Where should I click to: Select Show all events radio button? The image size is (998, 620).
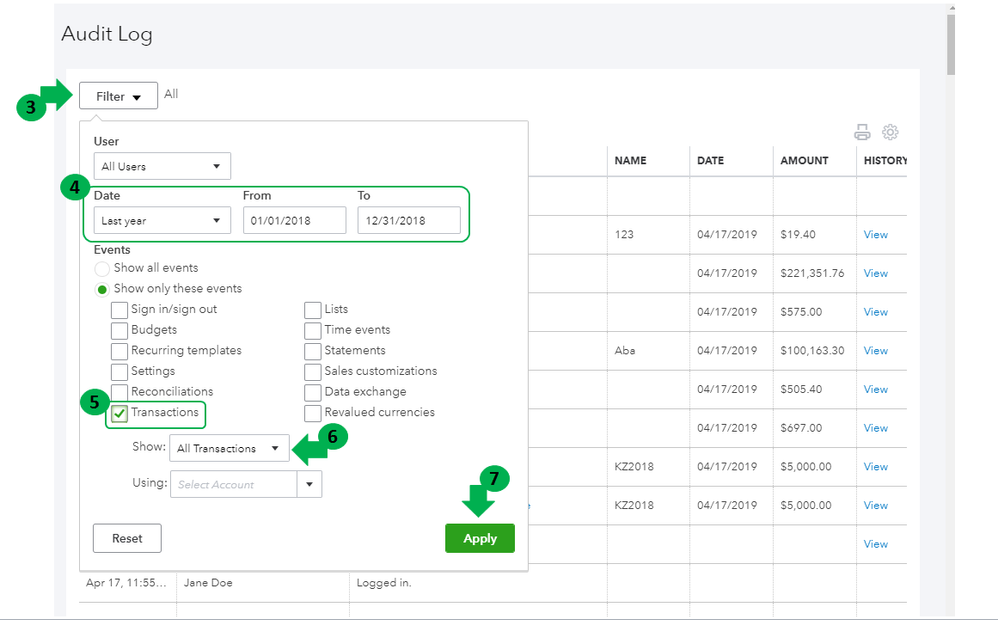(x=102, y=269)
